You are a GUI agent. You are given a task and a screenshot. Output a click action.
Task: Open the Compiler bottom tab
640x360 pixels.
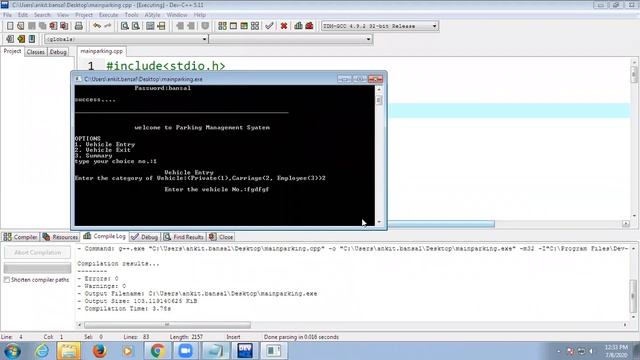pyautogui.click(x=20, y=237)
